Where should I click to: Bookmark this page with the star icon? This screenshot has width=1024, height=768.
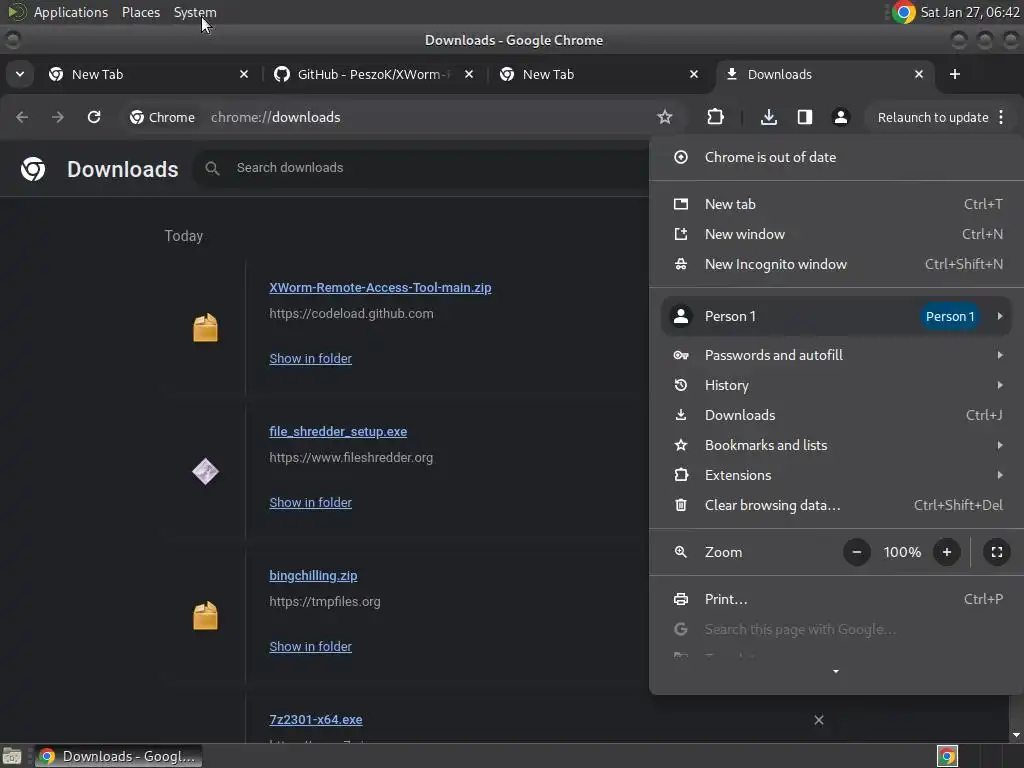[665, 117]
